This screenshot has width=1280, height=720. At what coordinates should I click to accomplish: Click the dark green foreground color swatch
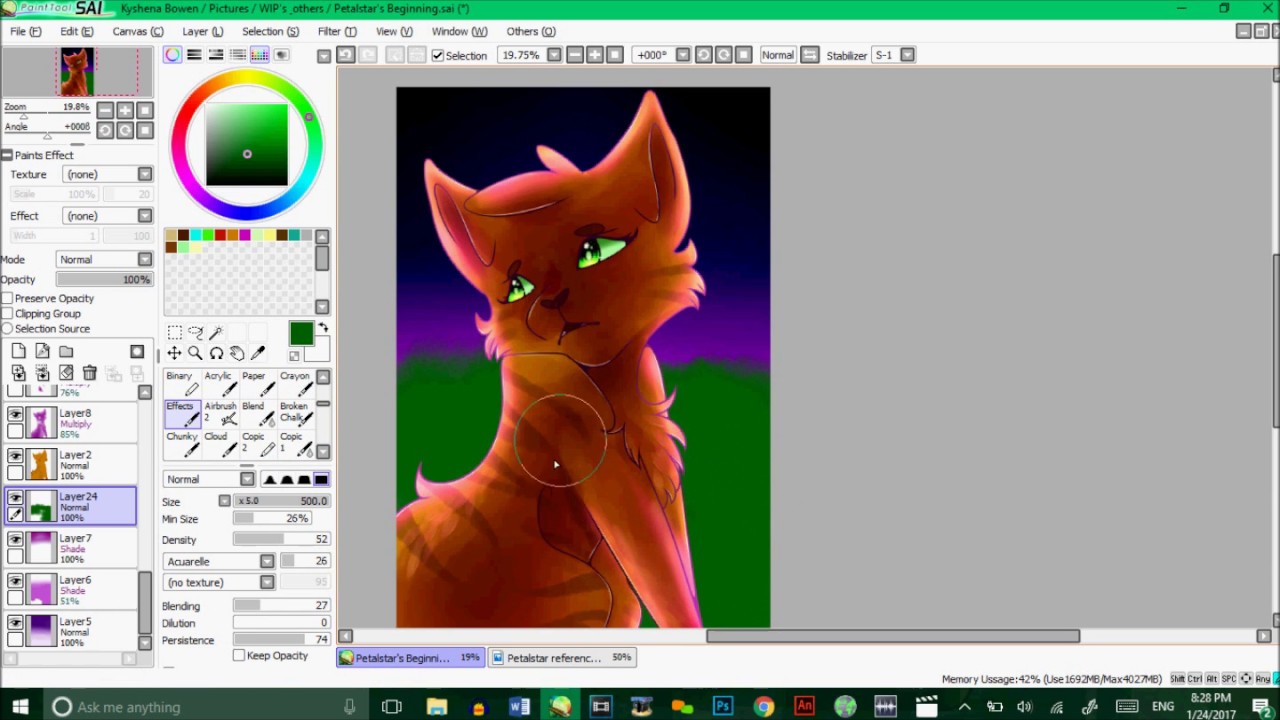pyautogui.click(x=301, y=334)
